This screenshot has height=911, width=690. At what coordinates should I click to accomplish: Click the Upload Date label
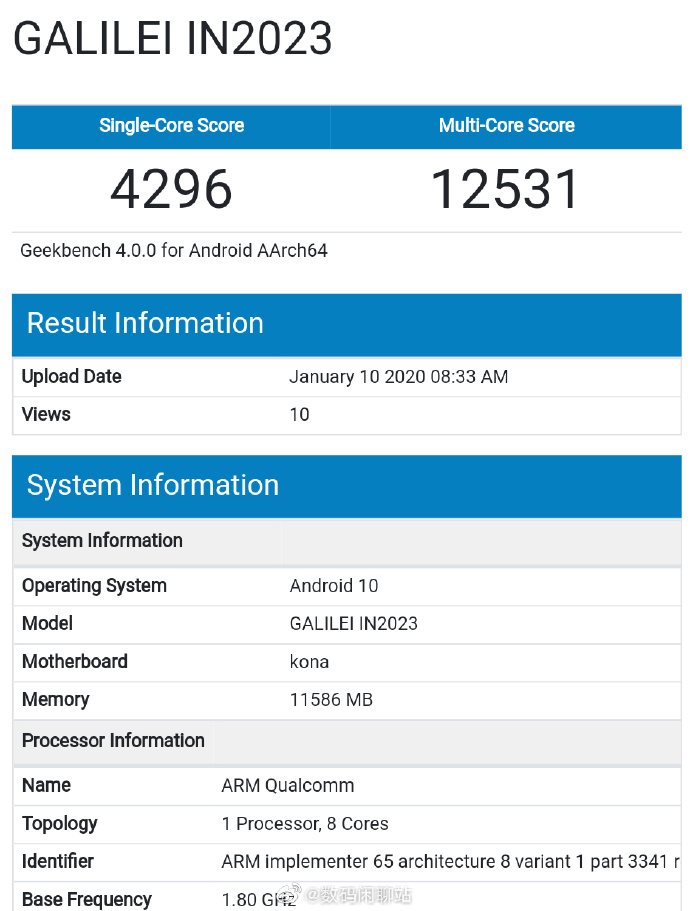(x=71, y=376)
